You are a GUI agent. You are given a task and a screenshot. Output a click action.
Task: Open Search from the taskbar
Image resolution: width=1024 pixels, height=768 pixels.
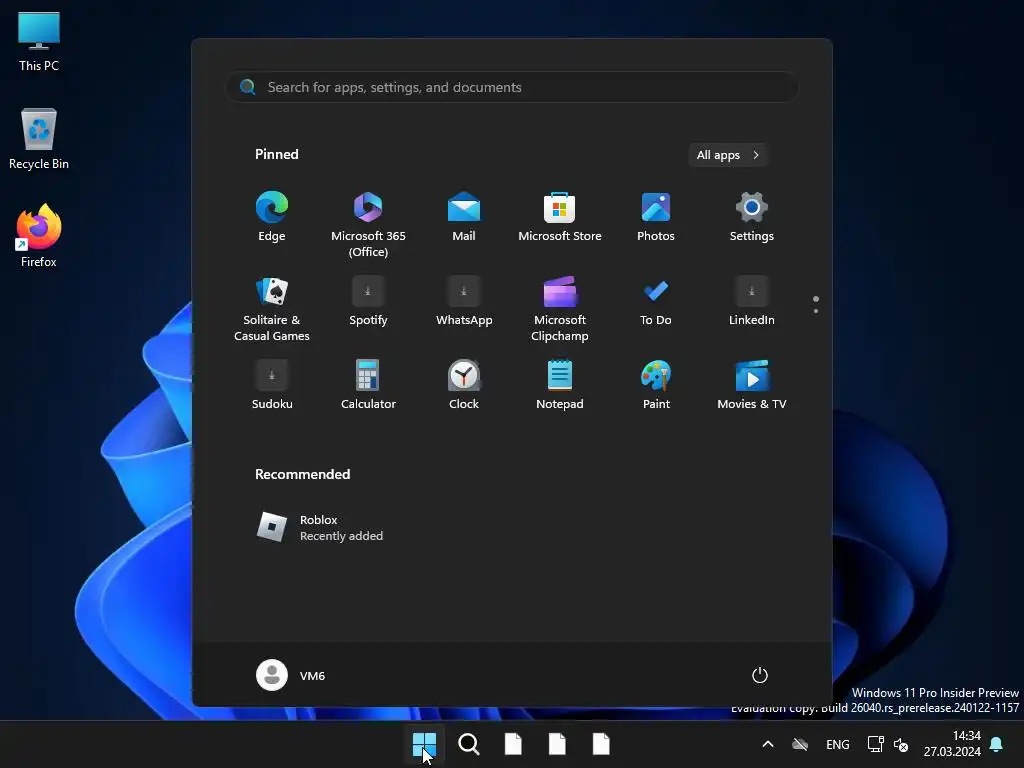468,744
